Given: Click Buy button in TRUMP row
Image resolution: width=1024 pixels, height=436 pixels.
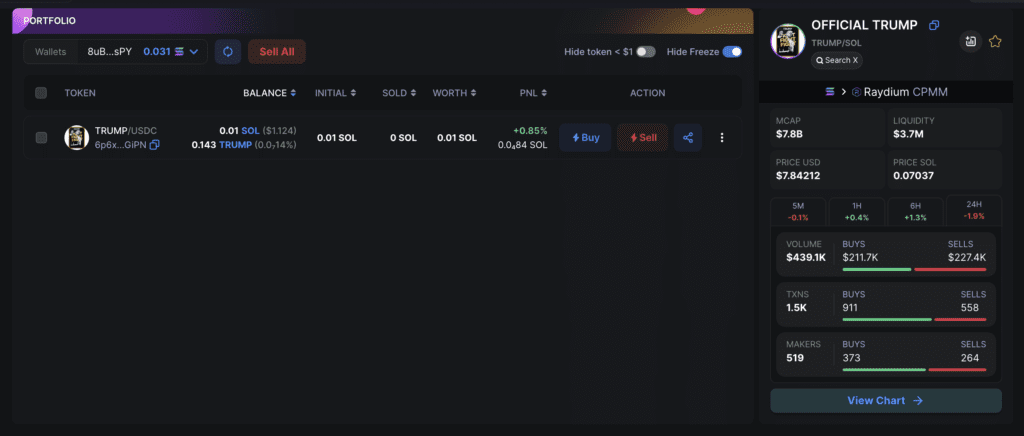Looking at the screenshot, I should point(585,138).
